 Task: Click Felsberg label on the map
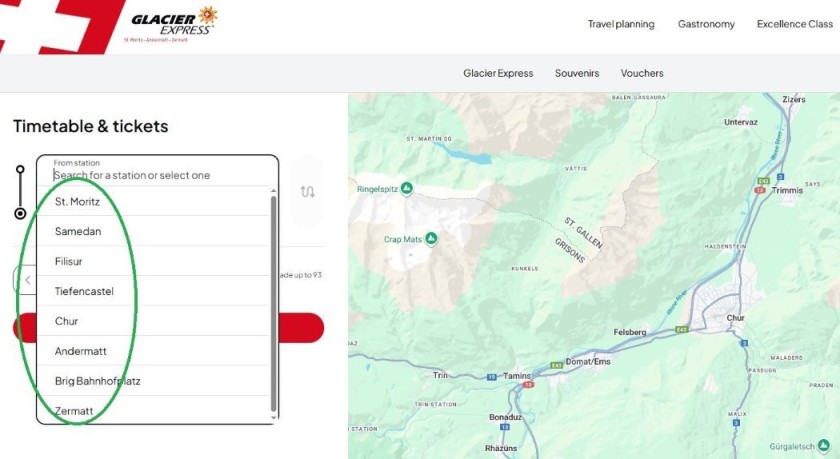coord(629,332)
